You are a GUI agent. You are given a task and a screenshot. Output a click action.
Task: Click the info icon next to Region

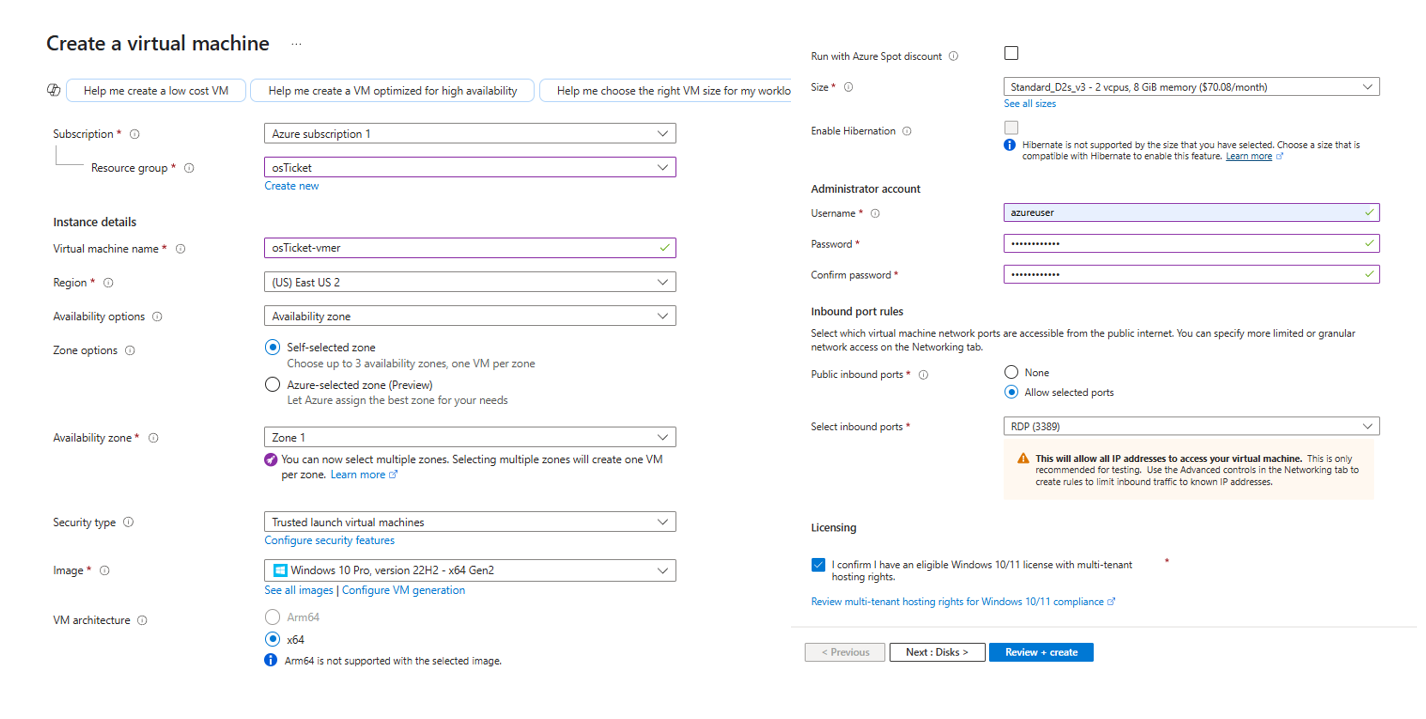109,283
